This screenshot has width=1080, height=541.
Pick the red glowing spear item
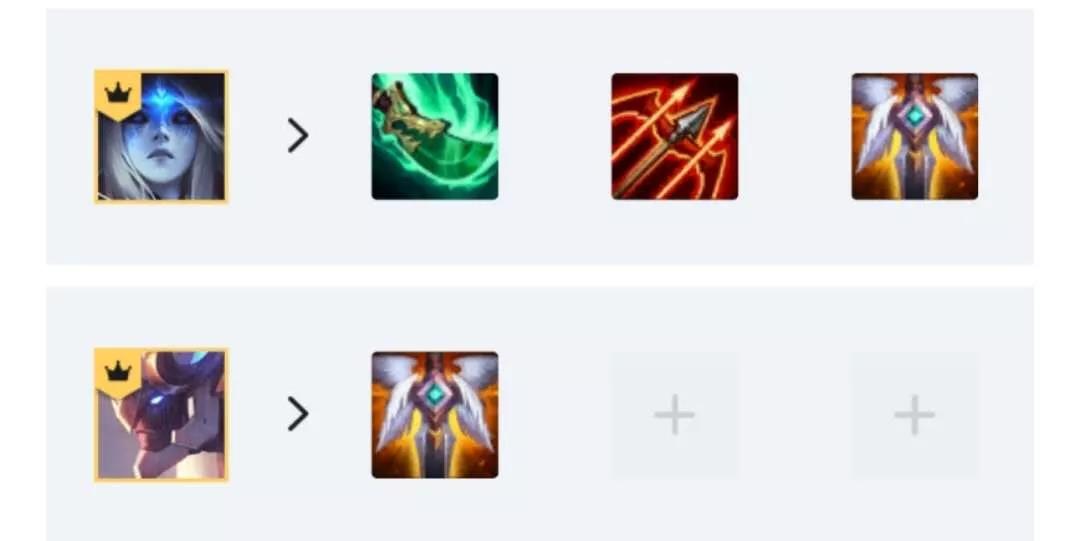[674, 136]
